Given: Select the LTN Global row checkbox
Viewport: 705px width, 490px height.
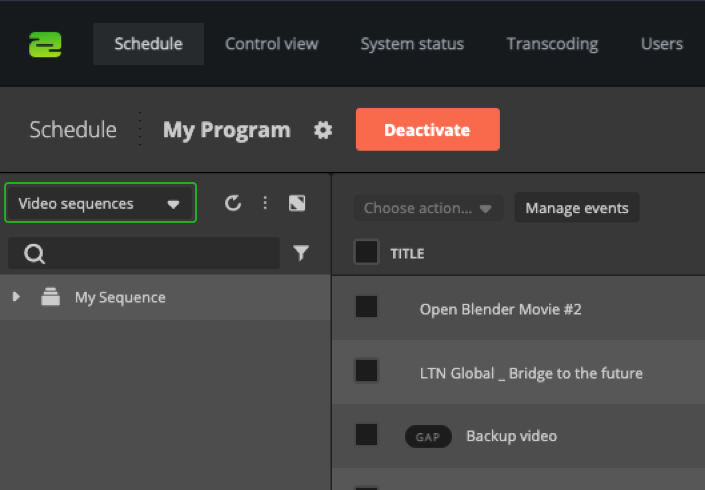Looking at the screenshot, I should click(366, 371).
